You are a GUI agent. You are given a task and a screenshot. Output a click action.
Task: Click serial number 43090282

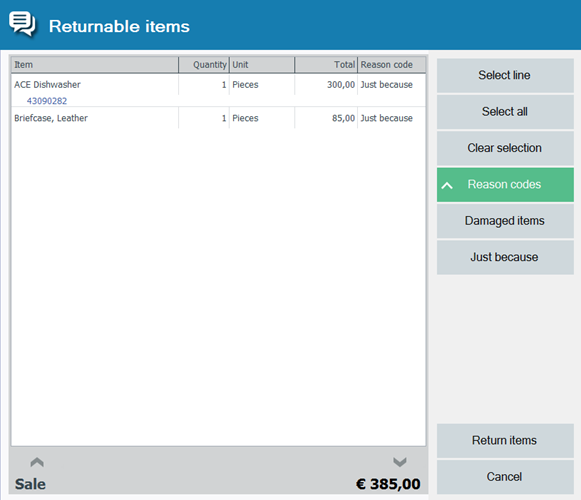click(x=47, y=101)
